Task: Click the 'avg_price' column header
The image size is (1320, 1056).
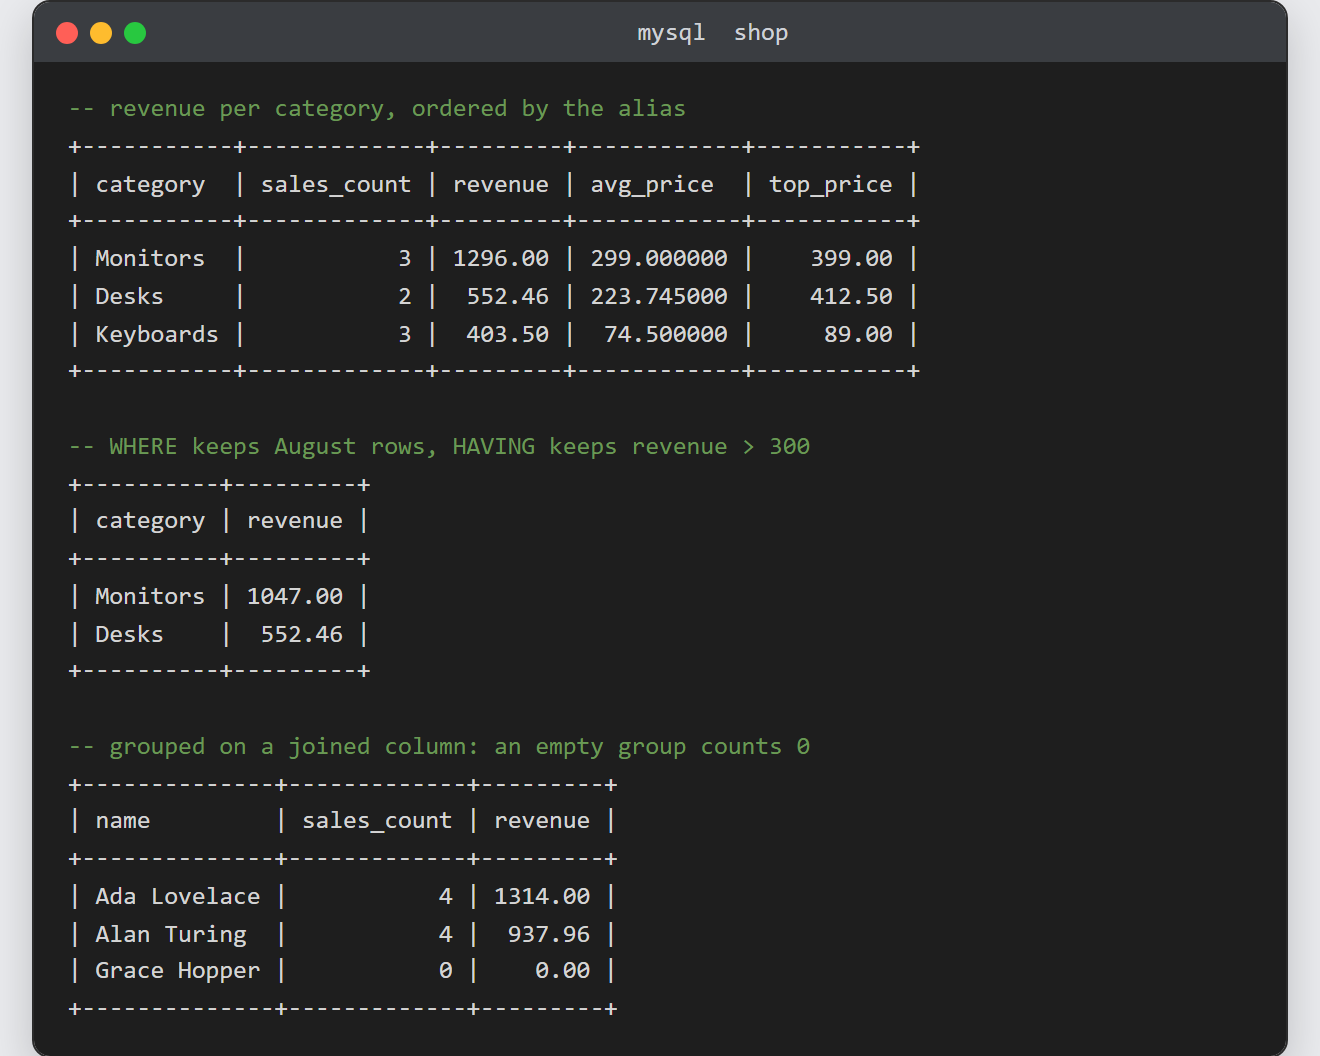Action: pos(652,185)
